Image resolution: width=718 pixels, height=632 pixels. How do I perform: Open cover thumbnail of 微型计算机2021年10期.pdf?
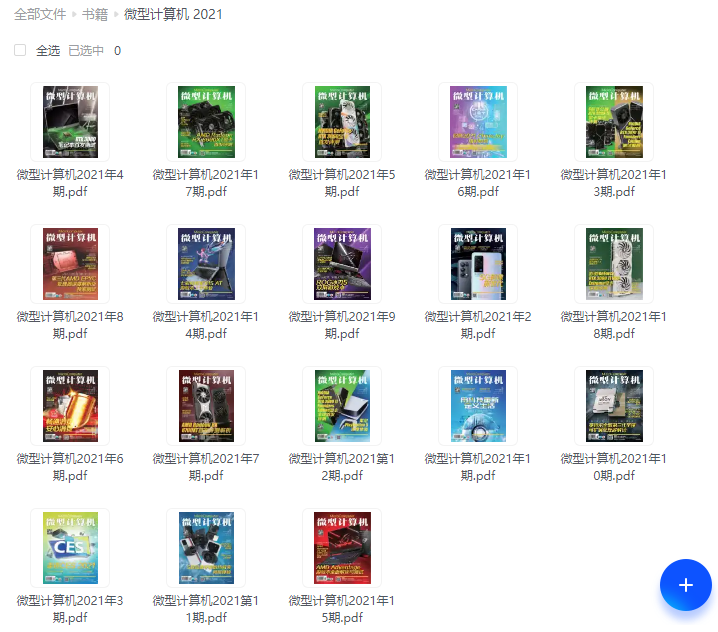(614, 406)
